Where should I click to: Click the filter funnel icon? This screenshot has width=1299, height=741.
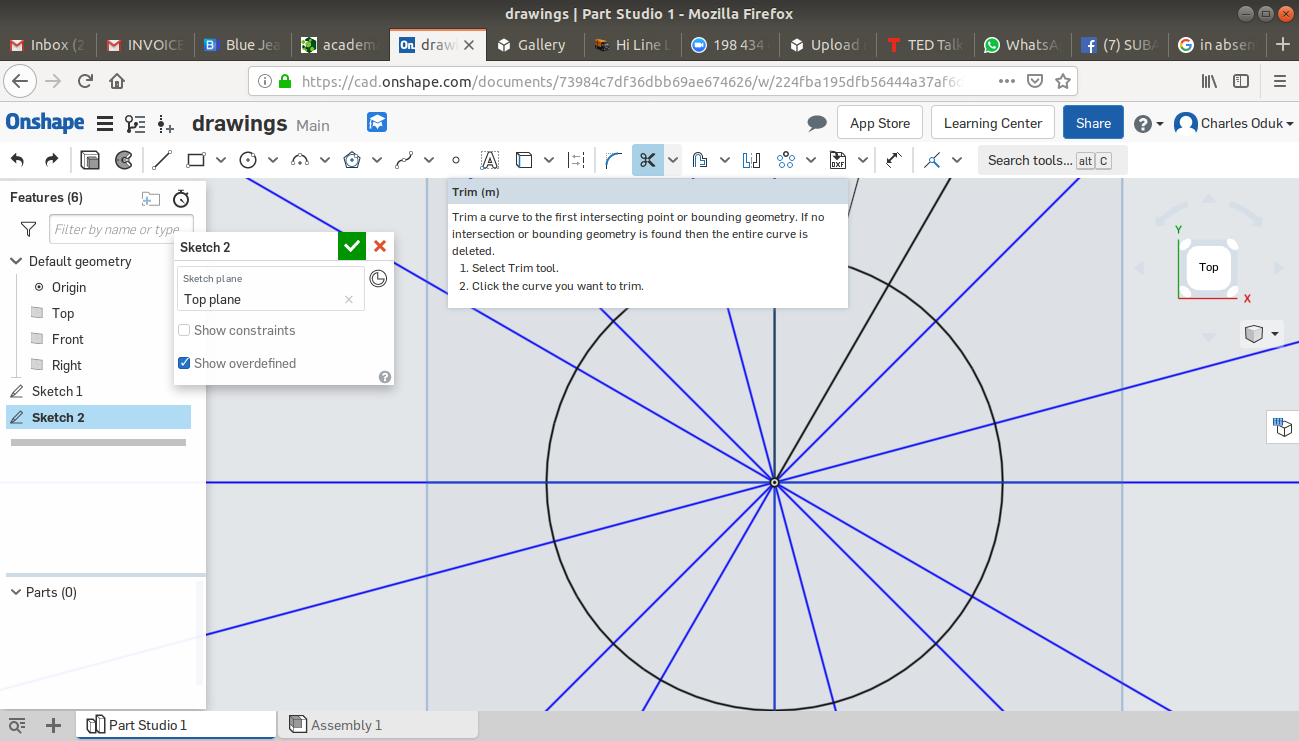[28, 229]
